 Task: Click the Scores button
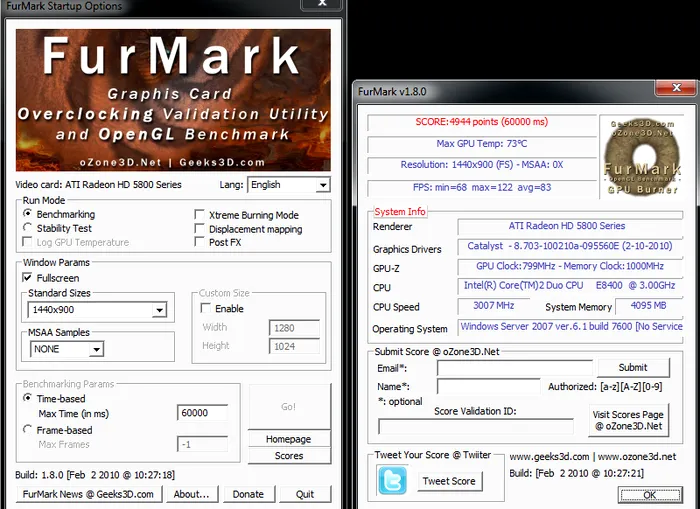point(289,456)
